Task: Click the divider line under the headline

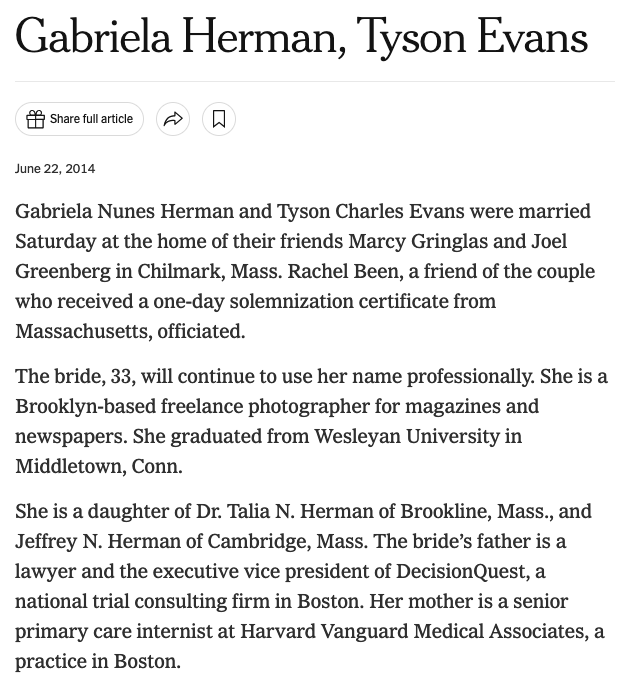Action: tap(315, 81)
